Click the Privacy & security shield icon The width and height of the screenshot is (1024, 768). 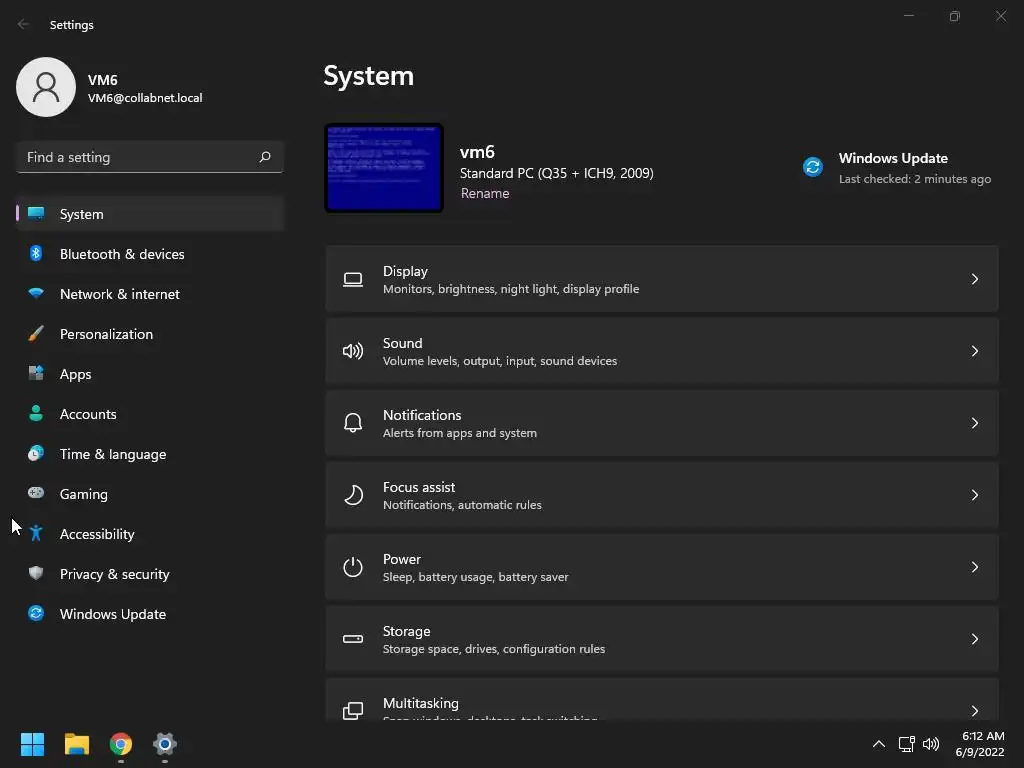click(x=36, y=573)
